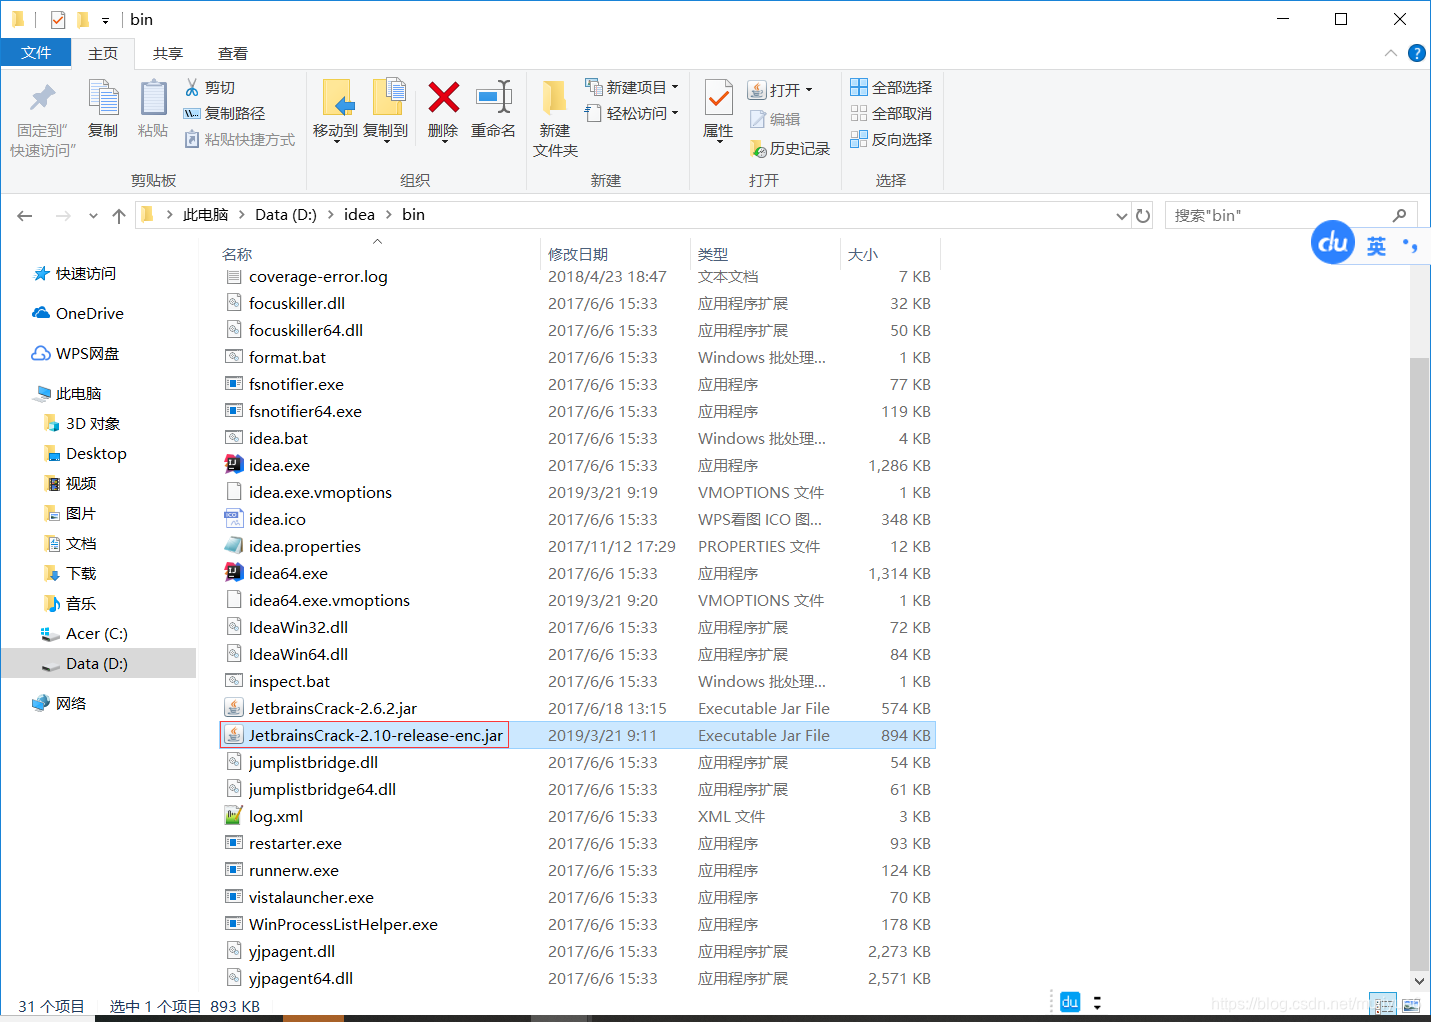Viewport: 1431px width, 1022px height.
Task: Expand the New Item (新建项目) dropdown
Action: [676, 87]
